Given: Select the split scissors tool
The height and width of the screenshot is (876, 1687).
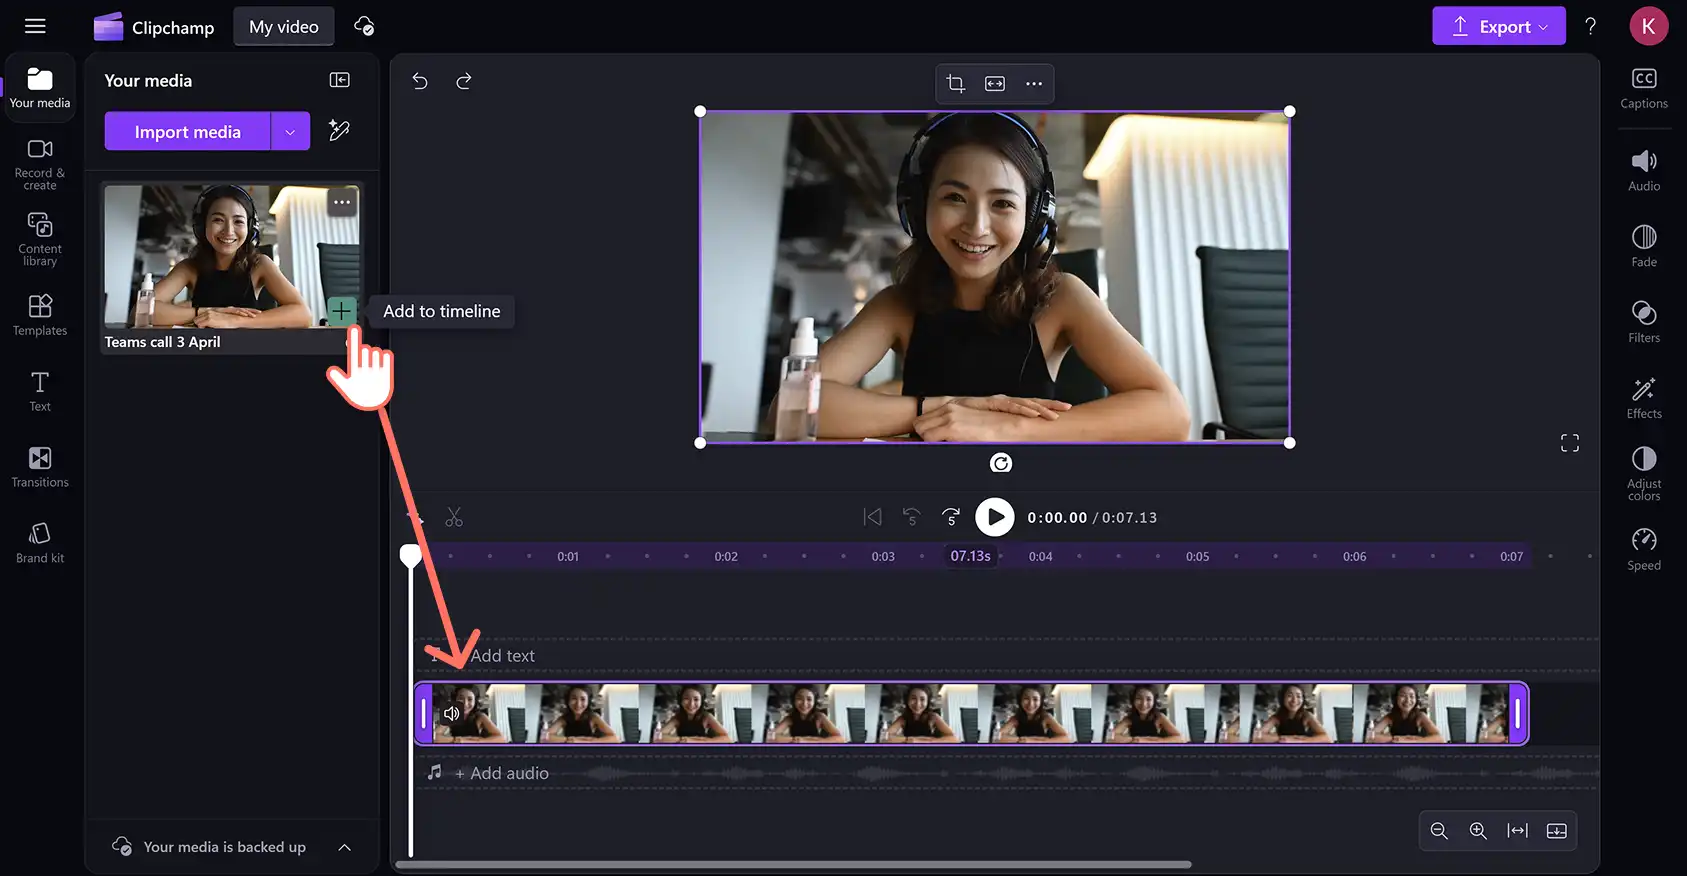Looking at the screenshot, I should pyautogui.click(x=454, y=517).
